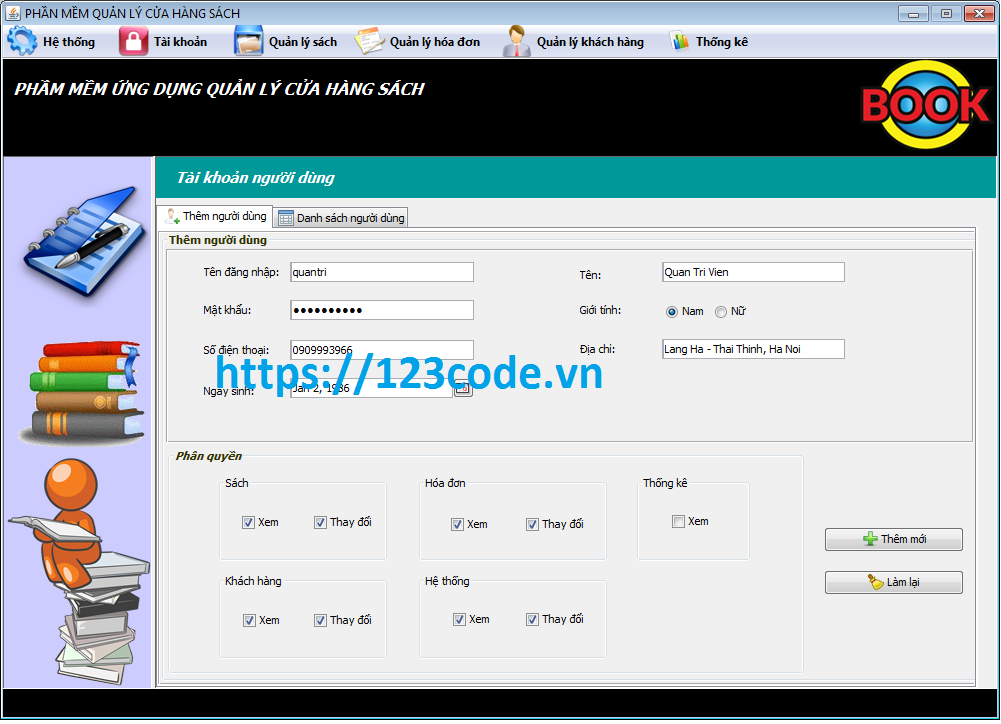Uncheck Thay đổi permission under Sách

point(321,522)
